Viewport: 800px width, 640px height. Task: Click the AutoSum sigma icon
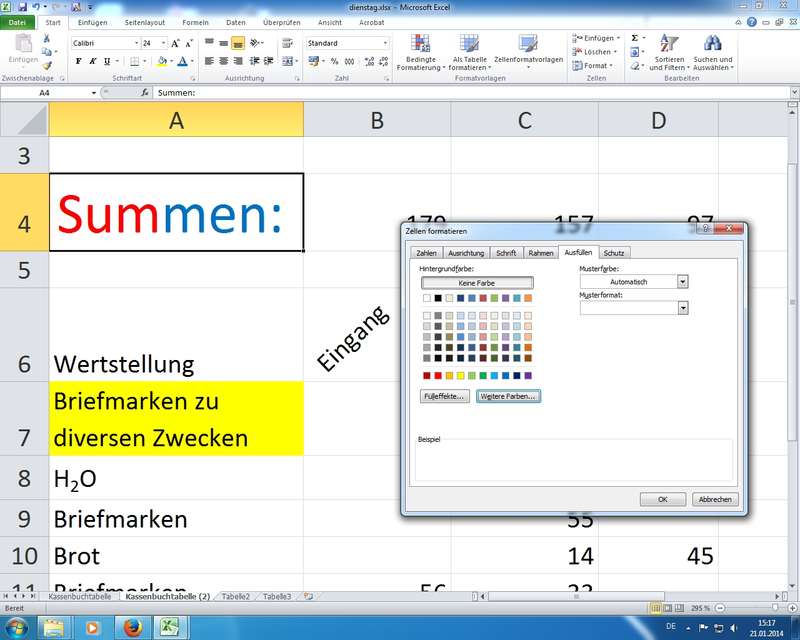click(635, 38)
